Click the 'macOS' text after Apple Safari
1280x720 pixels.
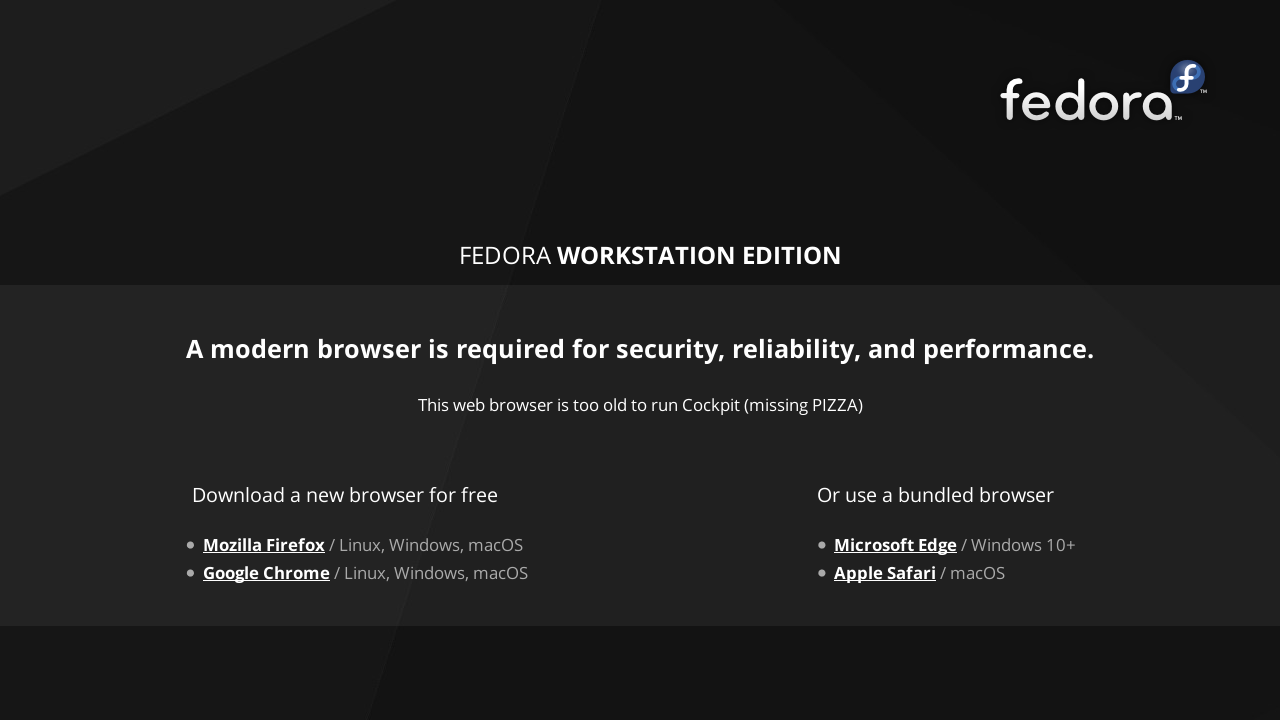[977, 573]
